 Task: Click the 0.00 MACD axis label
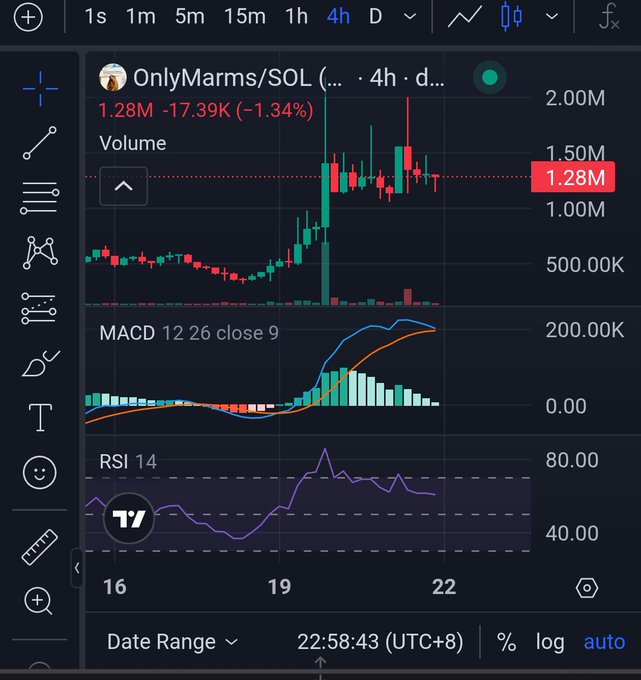pos(566,406)
